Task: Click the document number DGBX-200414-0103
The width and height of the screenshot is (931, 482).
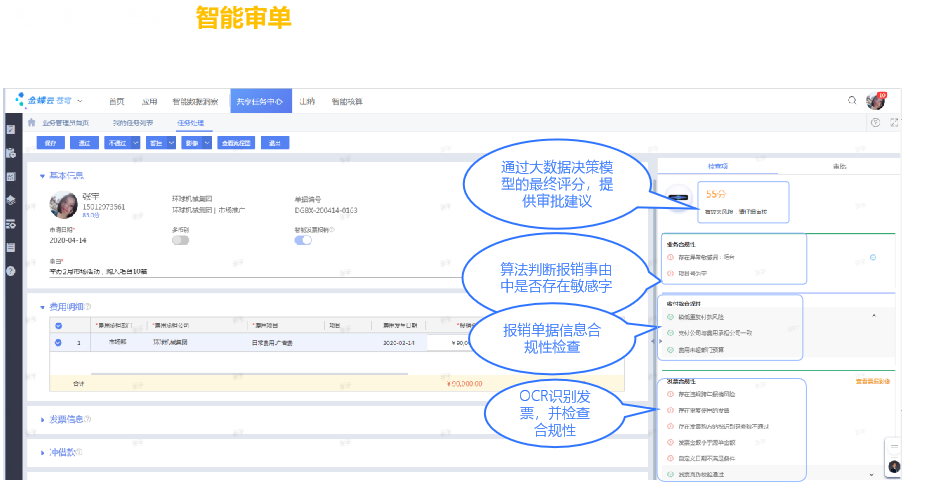Action: click(x=326, y=210)
